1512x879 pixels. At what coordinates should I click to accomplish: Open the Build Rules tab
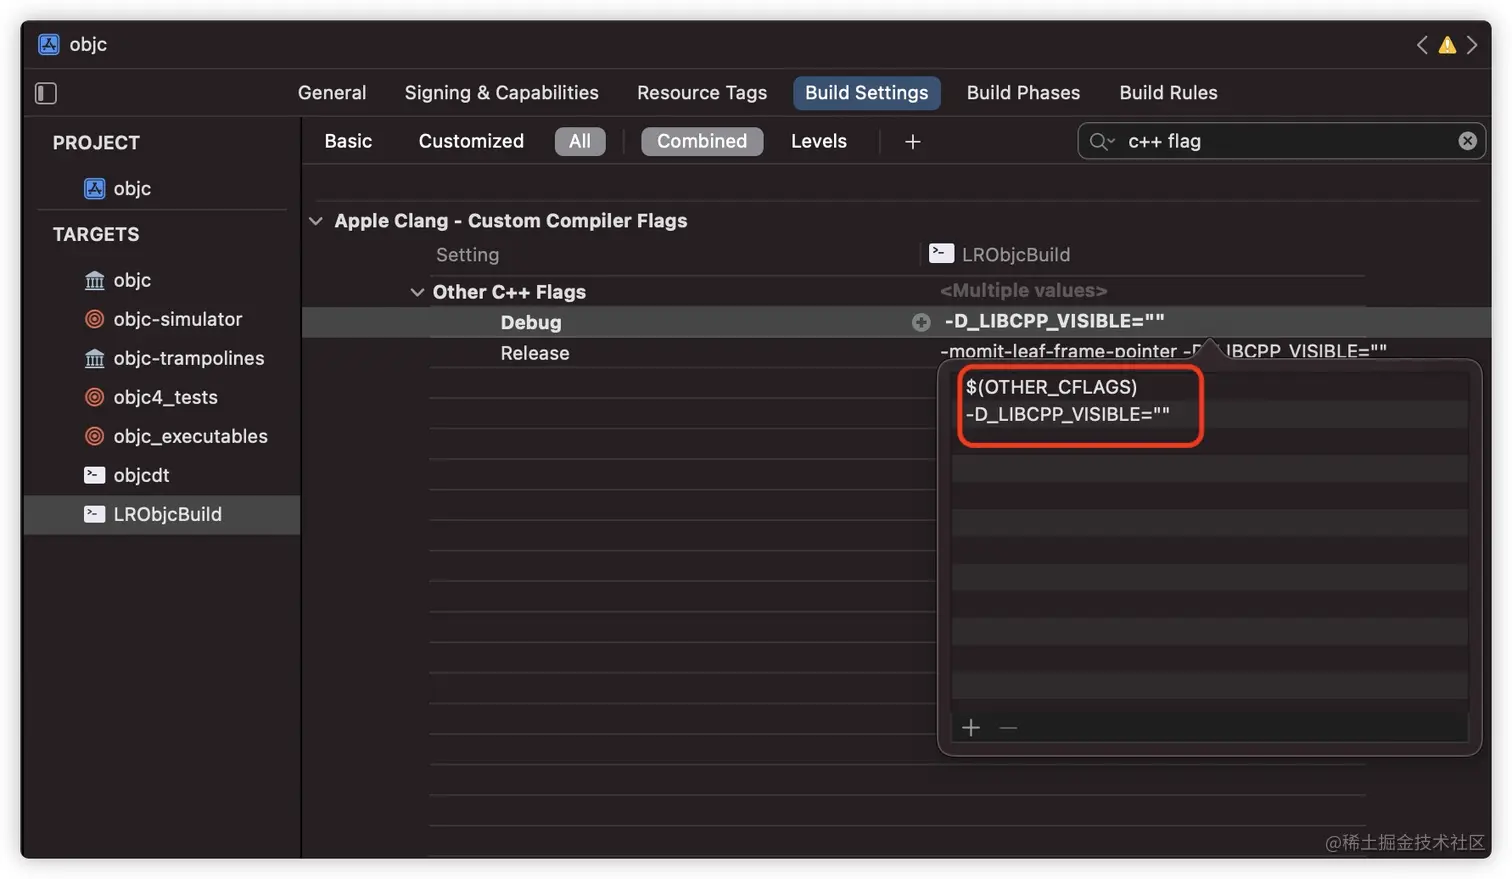1168,92
